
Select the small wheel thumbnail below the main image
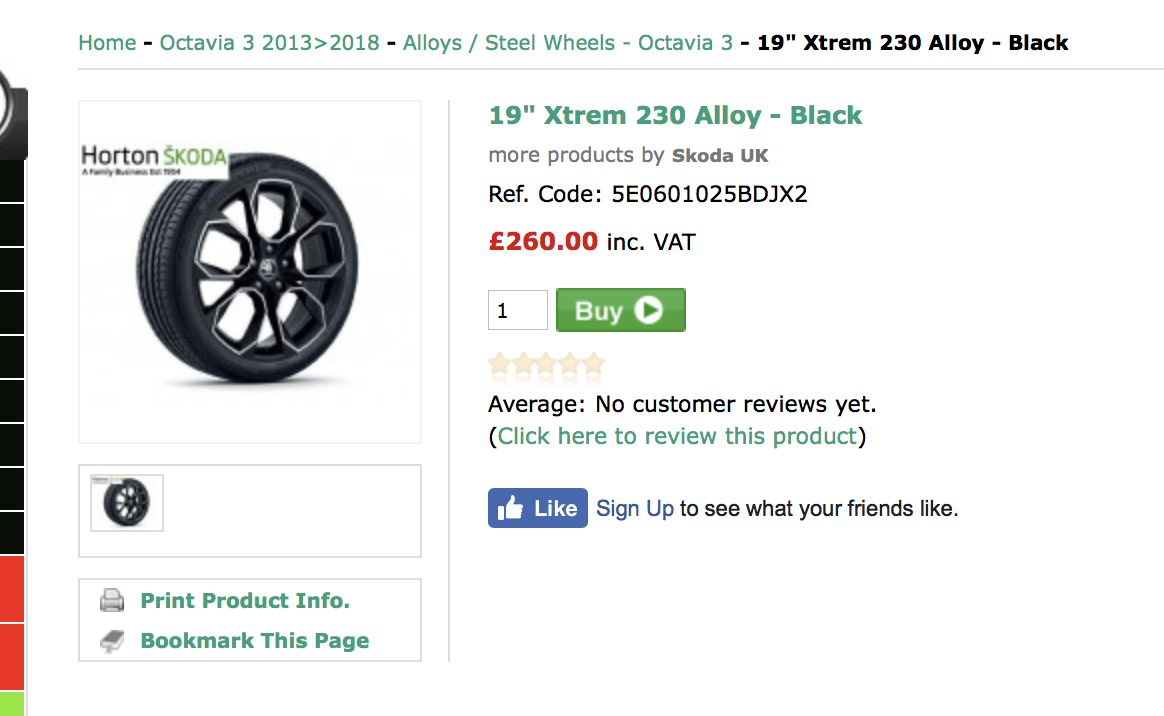[126, 502]
